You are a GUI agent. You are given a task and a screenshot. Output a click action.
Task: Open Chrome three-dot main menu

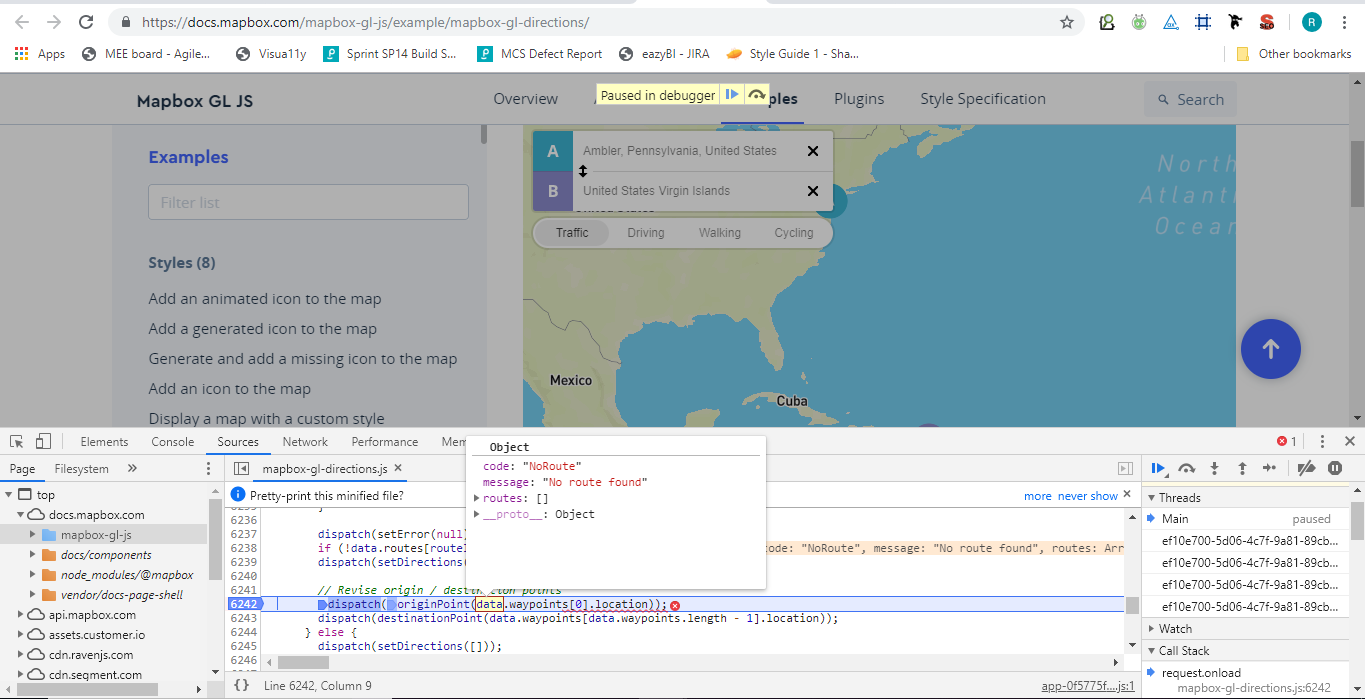click(1345, 22)
